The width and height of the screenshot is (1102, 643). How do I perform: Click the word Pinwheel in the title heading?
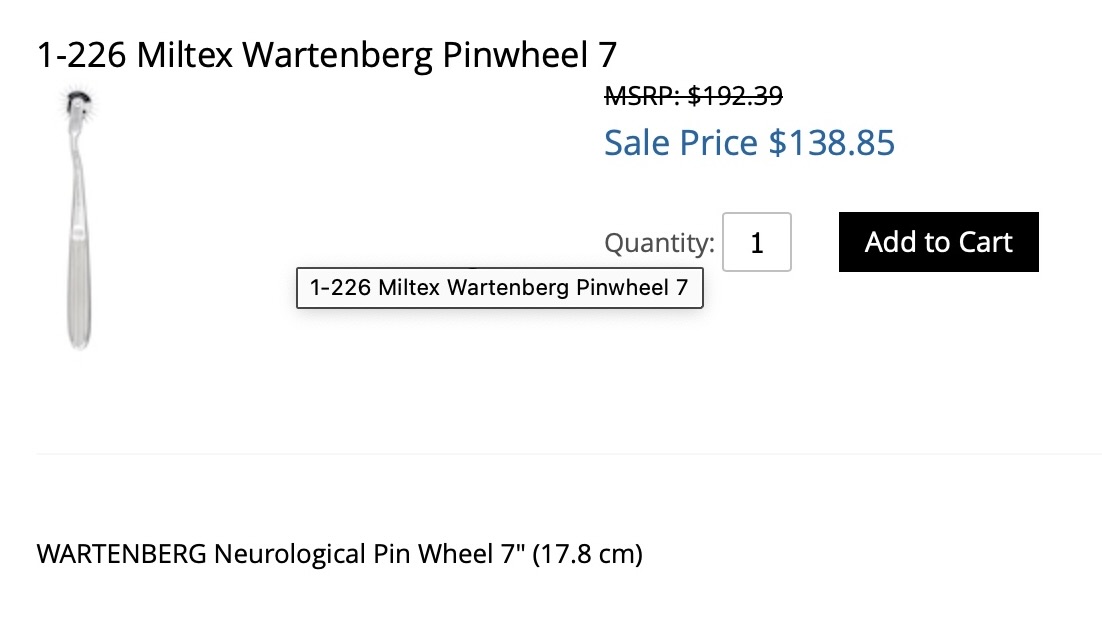point(515,55)
